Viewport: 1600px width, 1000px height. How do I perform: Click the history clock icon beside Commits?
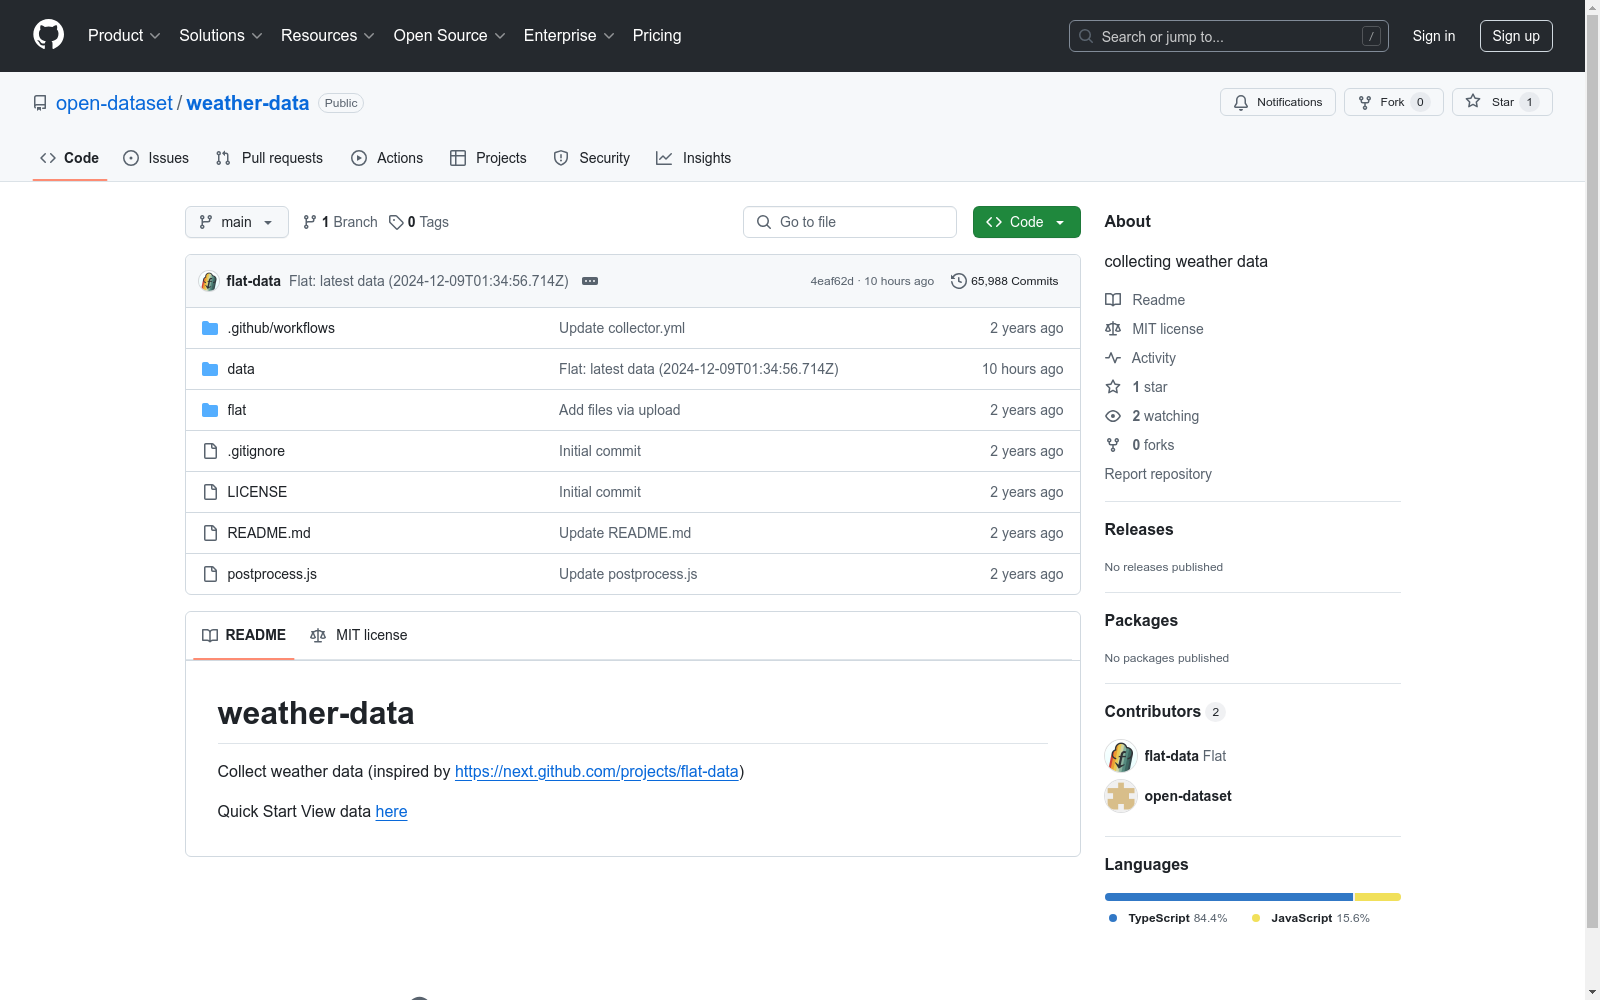point(958,281)
